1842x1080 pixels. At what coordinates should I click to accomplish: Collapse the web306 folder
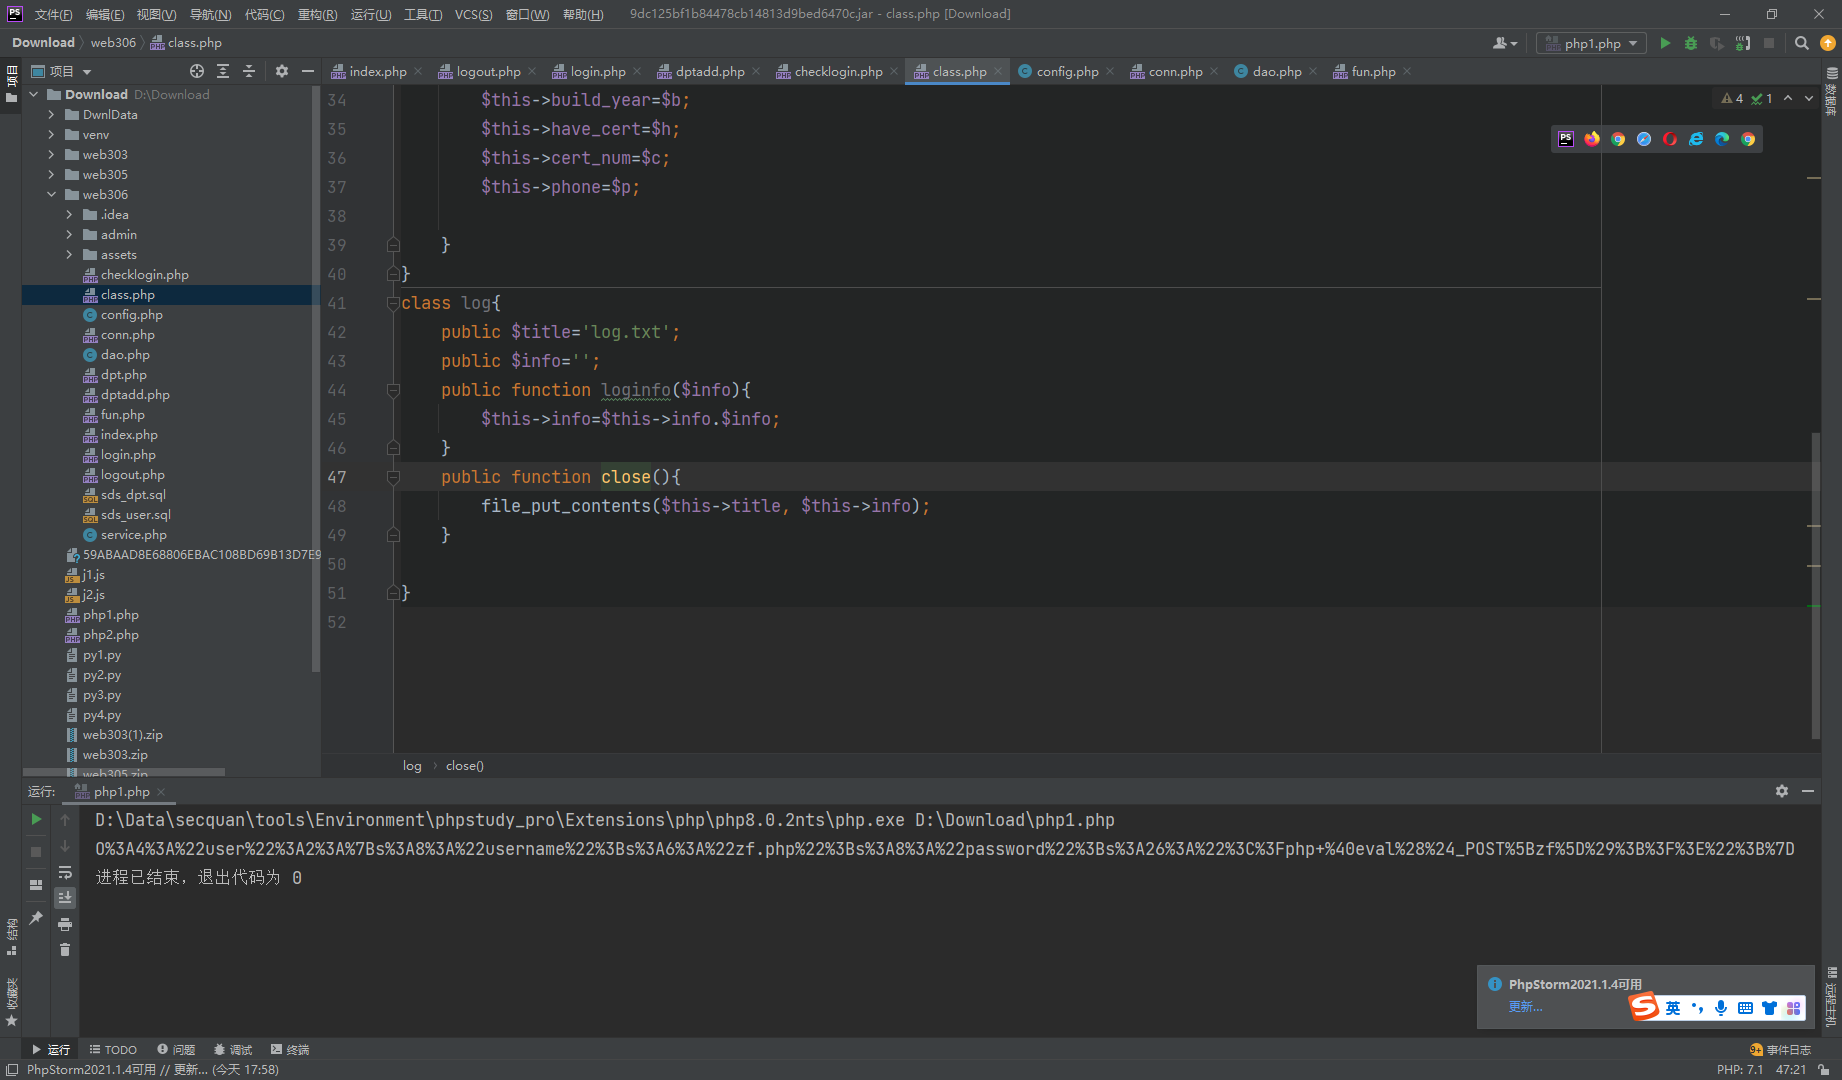(51, 194)
